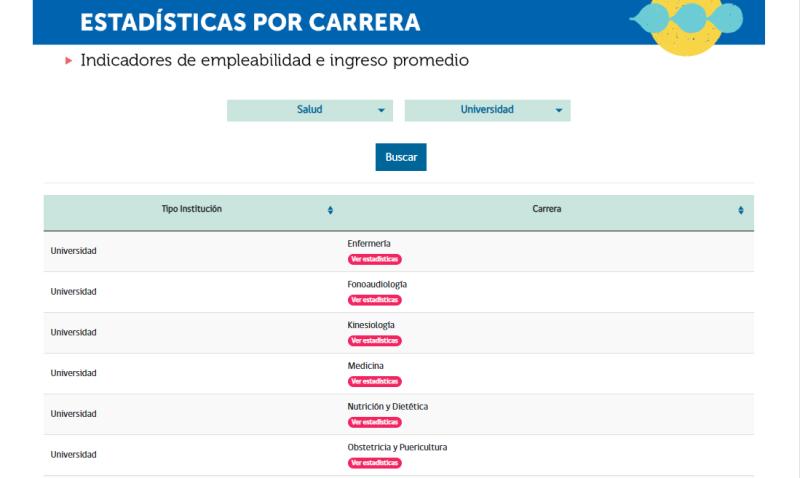View statistics for Nutrición y Dietética
Viewport: 800px width, 478px height.
[375, 422]
